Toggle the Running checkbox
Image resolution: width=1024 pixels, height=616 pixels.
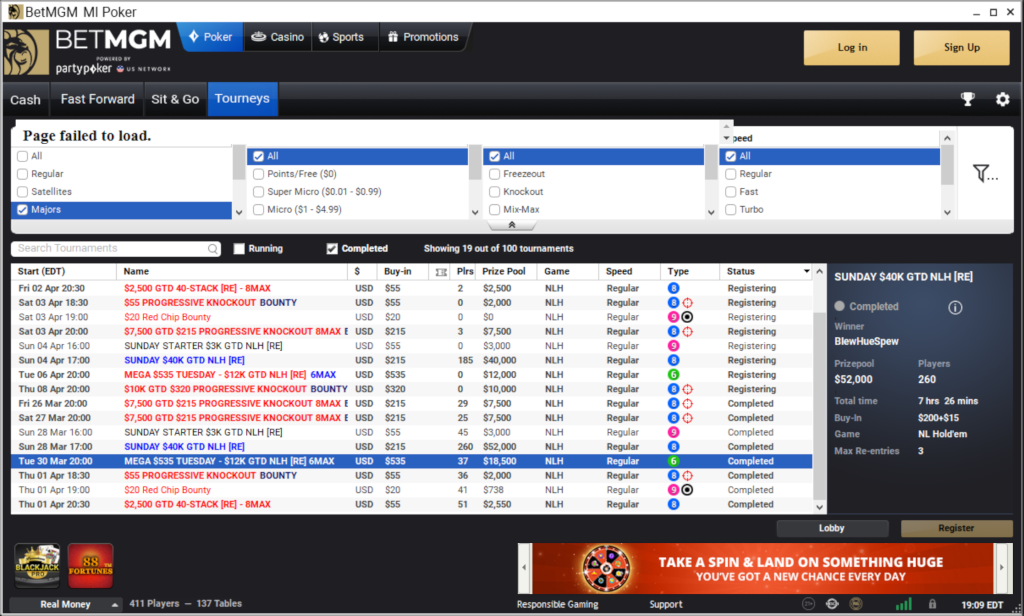click(239, 249)
